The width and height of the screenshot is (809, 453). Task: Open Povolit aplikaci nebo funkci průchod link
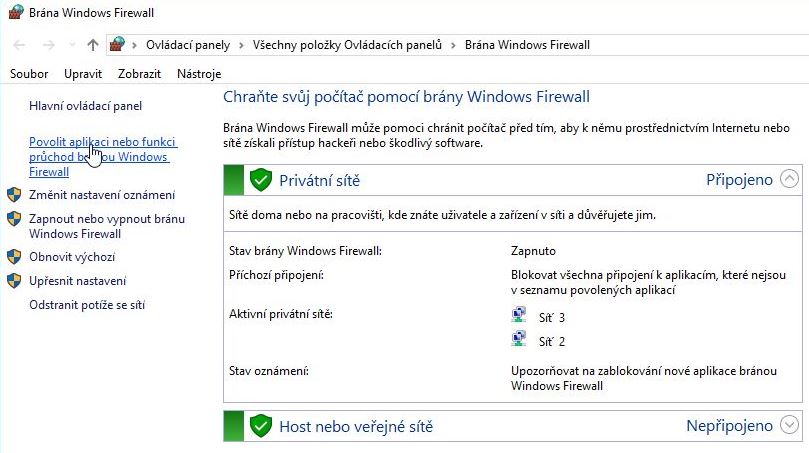(x=103, y=157)
